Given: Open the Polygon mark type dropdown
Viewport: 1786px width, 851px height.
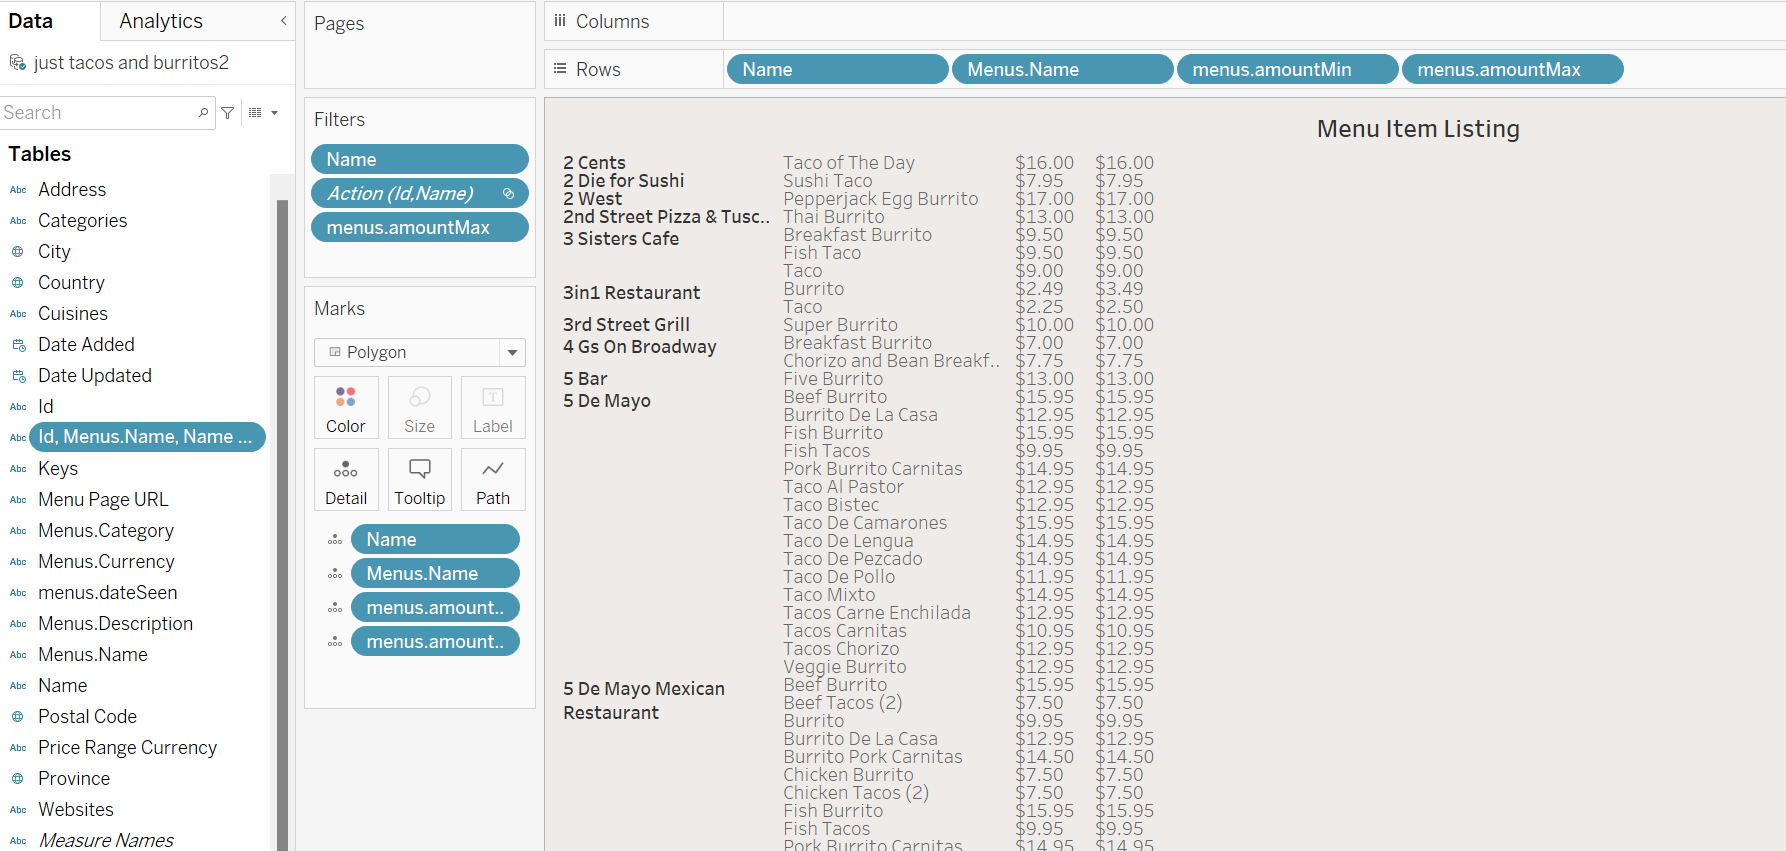Looking at the screenshot, I should pyautogui.click(x=512, y=352).
